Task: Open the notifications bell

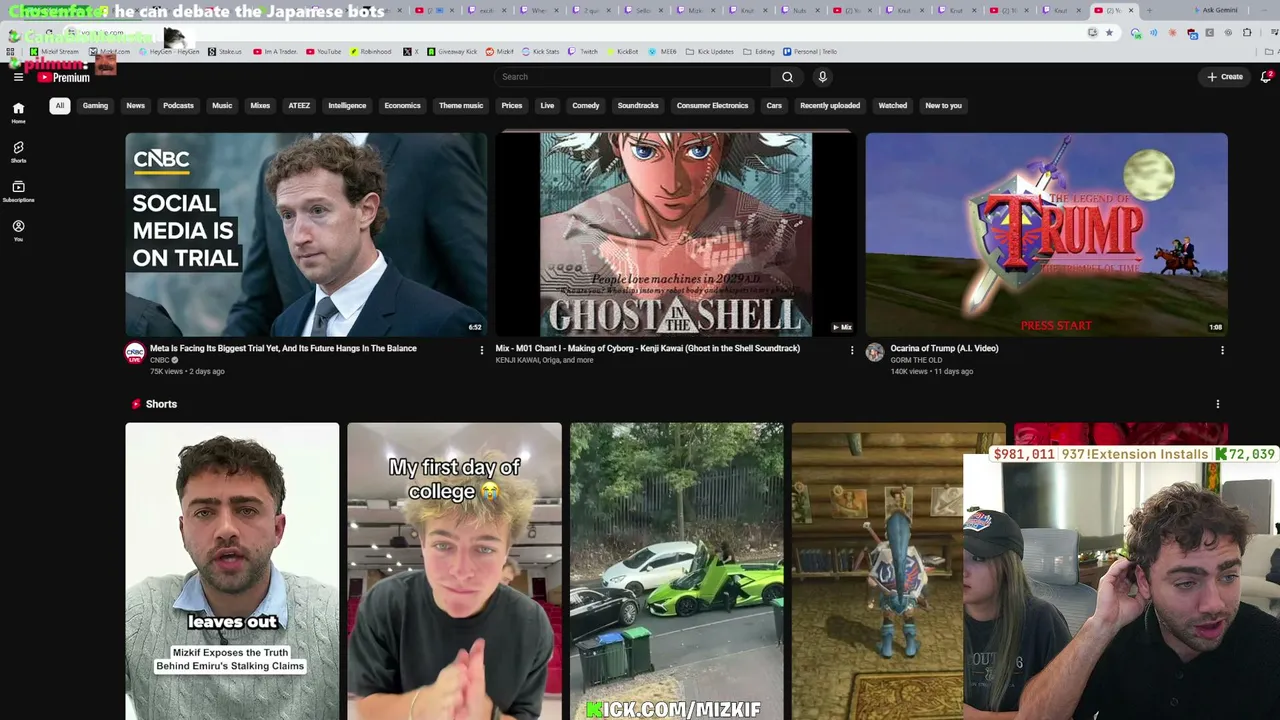Action: 1265,77
